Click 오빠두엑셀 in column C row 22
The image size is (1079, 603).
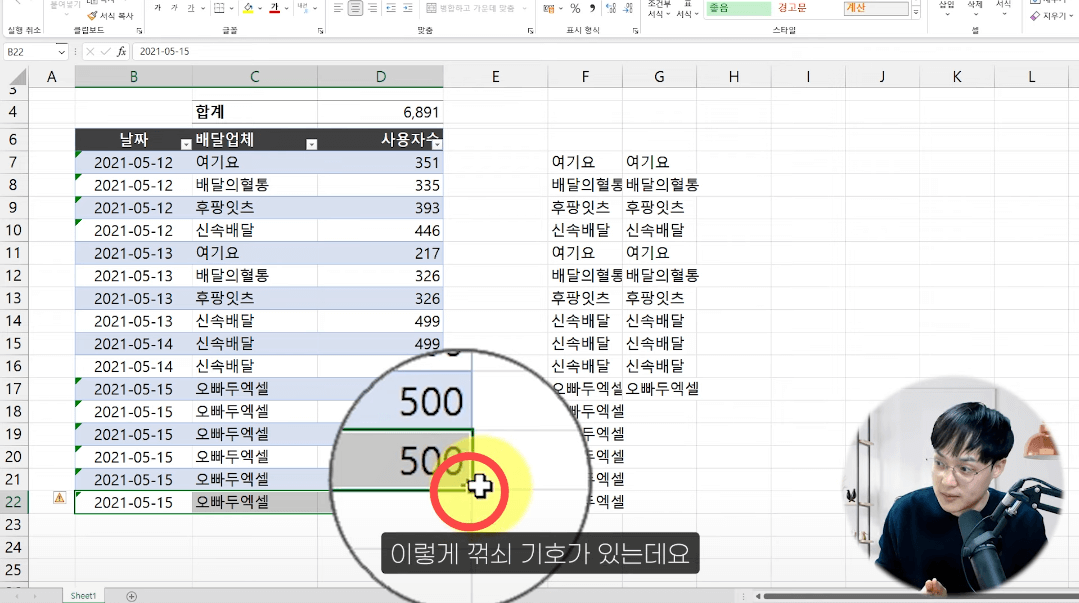255,502
